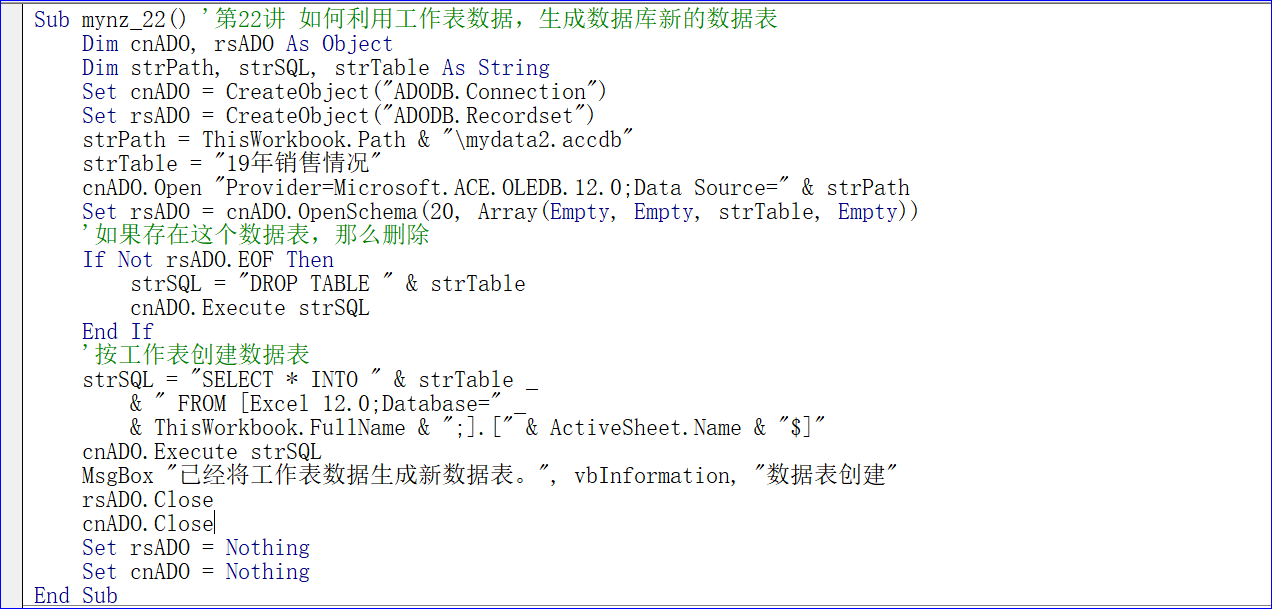Click the OpenSchema statement line
Screen dimensions: 1272x609
(500, 212)
